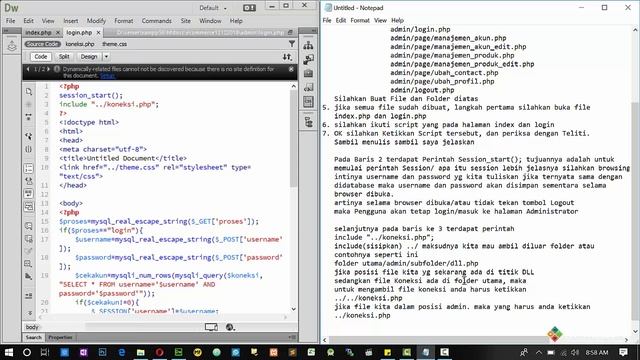The width and height of the screenshot is (640, 360).
Task: Open the Properties panel tab
Action: pyautogui.click(x=60, y=337)
